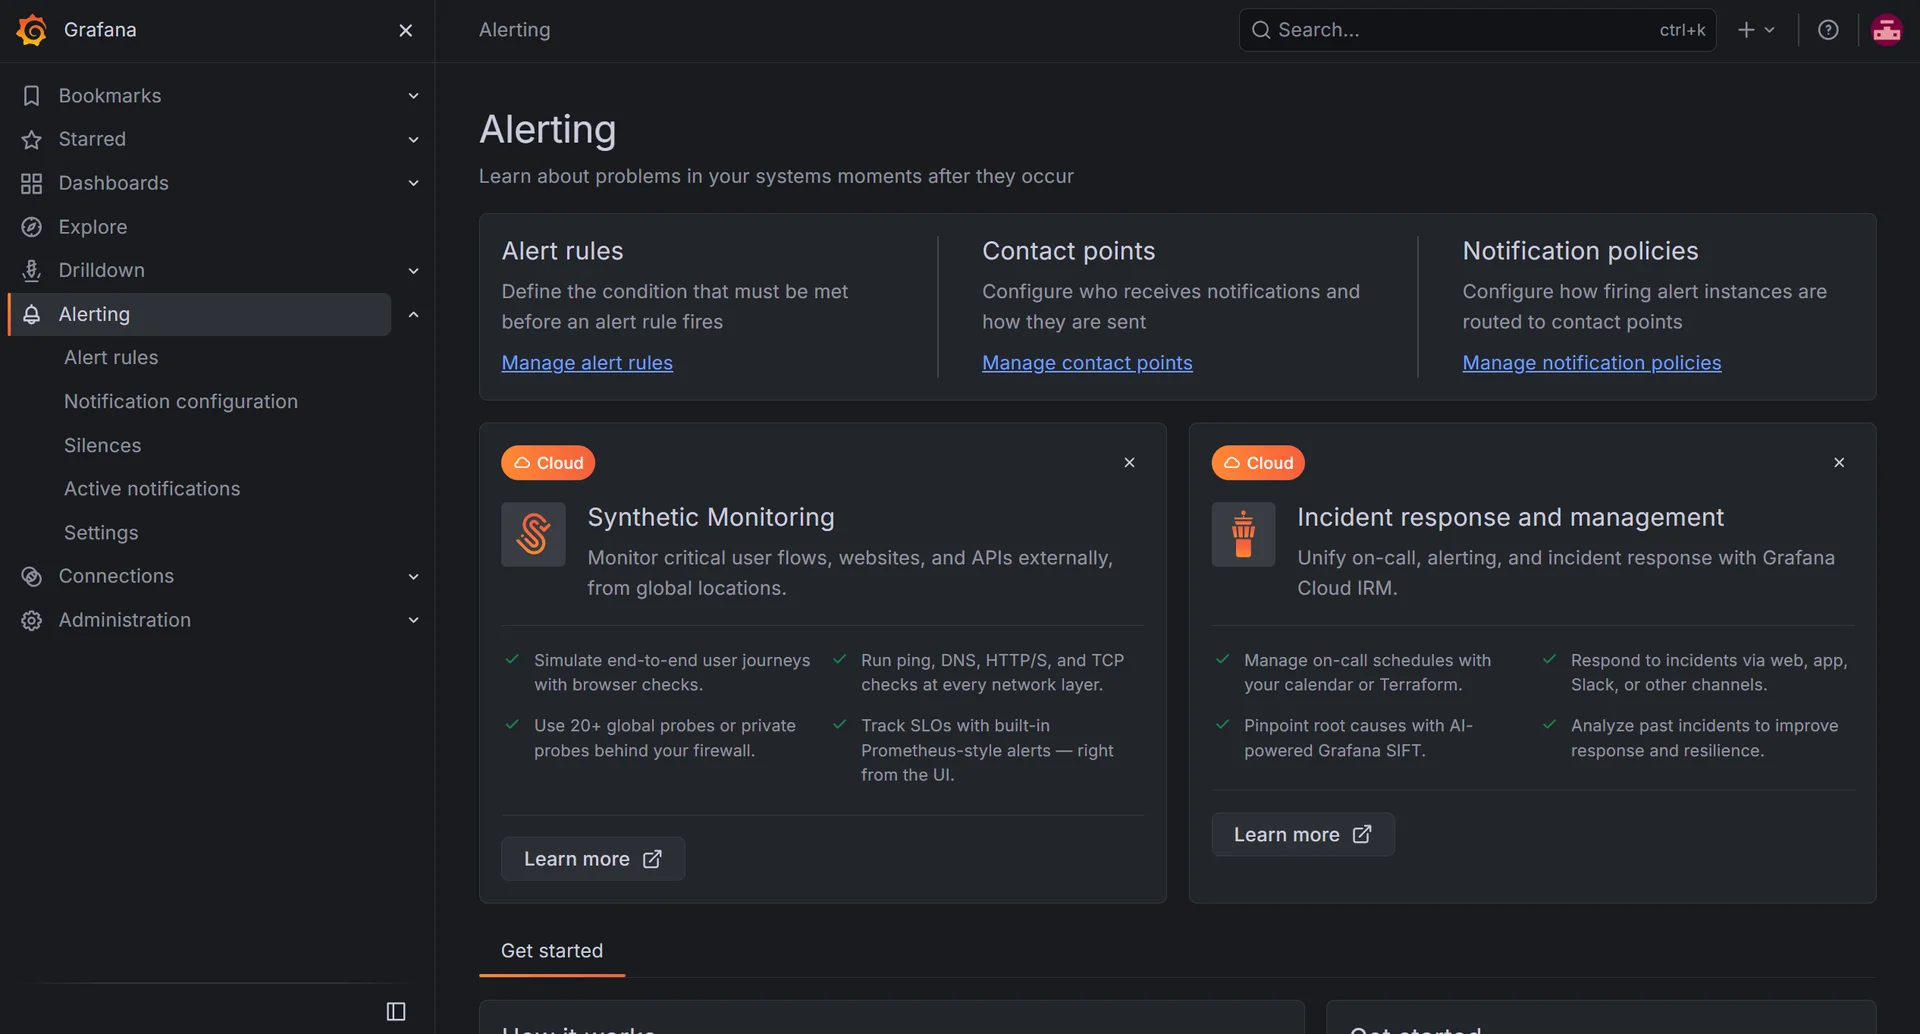
Task: Open the Bookmarks sidebar item
Action: (x=110, y=96)
